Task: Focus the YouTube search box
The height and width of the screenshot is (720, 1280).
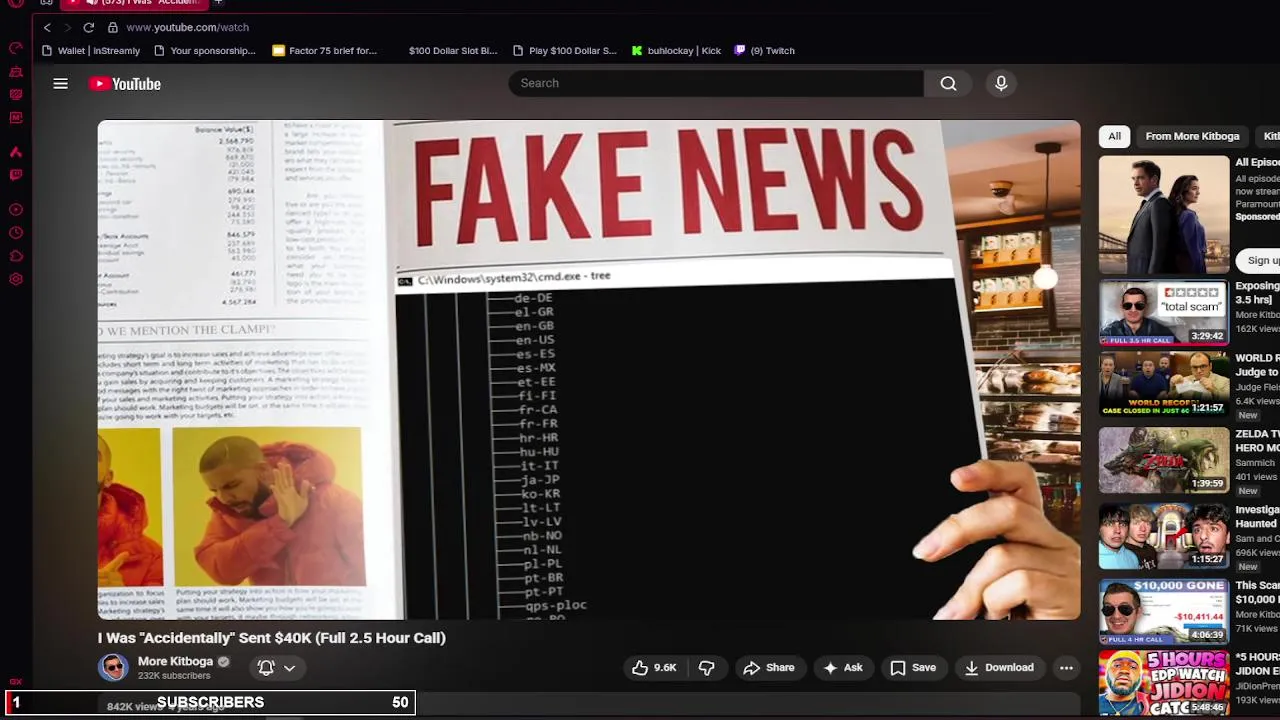Action: tap(716, 83)
